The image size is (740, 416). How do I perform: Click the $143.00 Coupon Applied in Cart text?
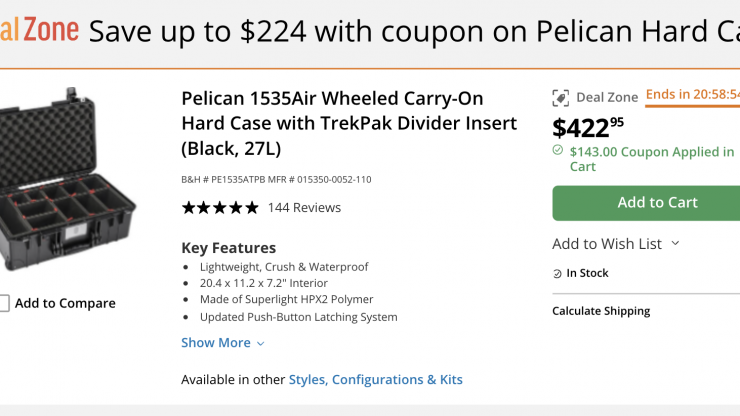pos(651,159)
